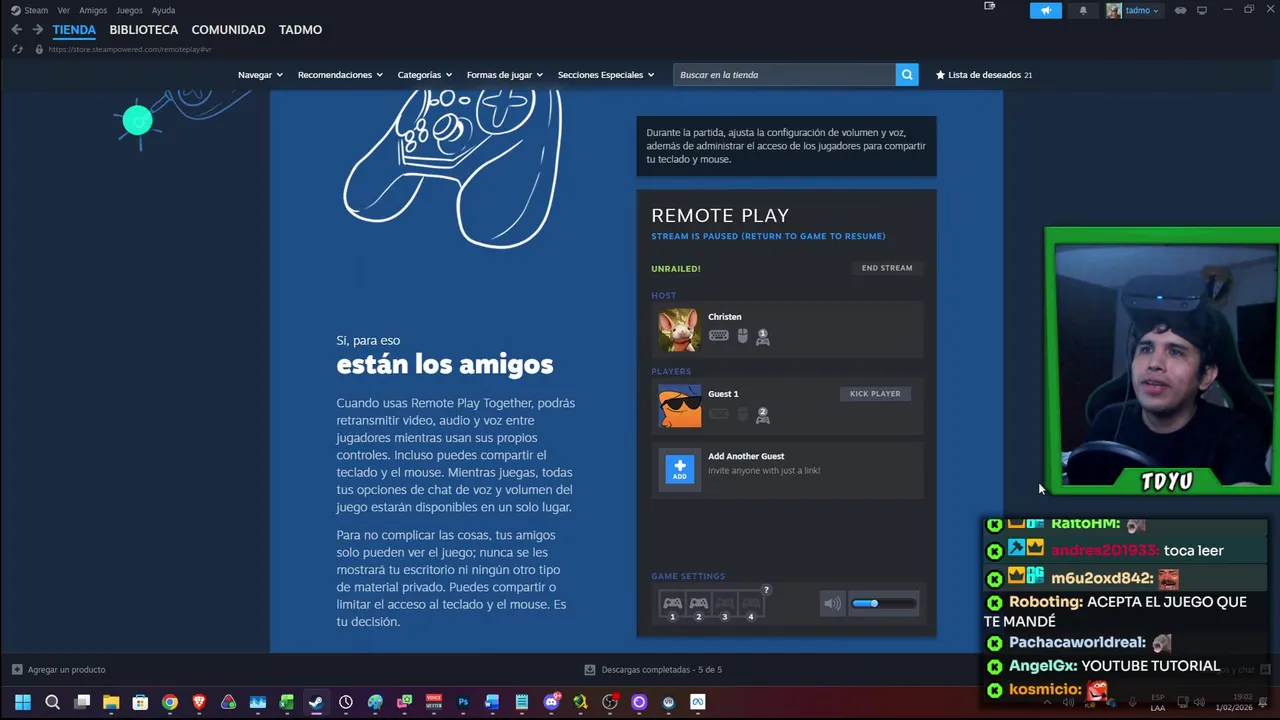The image size is (1280, 720).
Task: Toggle Guest 1 mouse access icon
Action: coord(742,414)
